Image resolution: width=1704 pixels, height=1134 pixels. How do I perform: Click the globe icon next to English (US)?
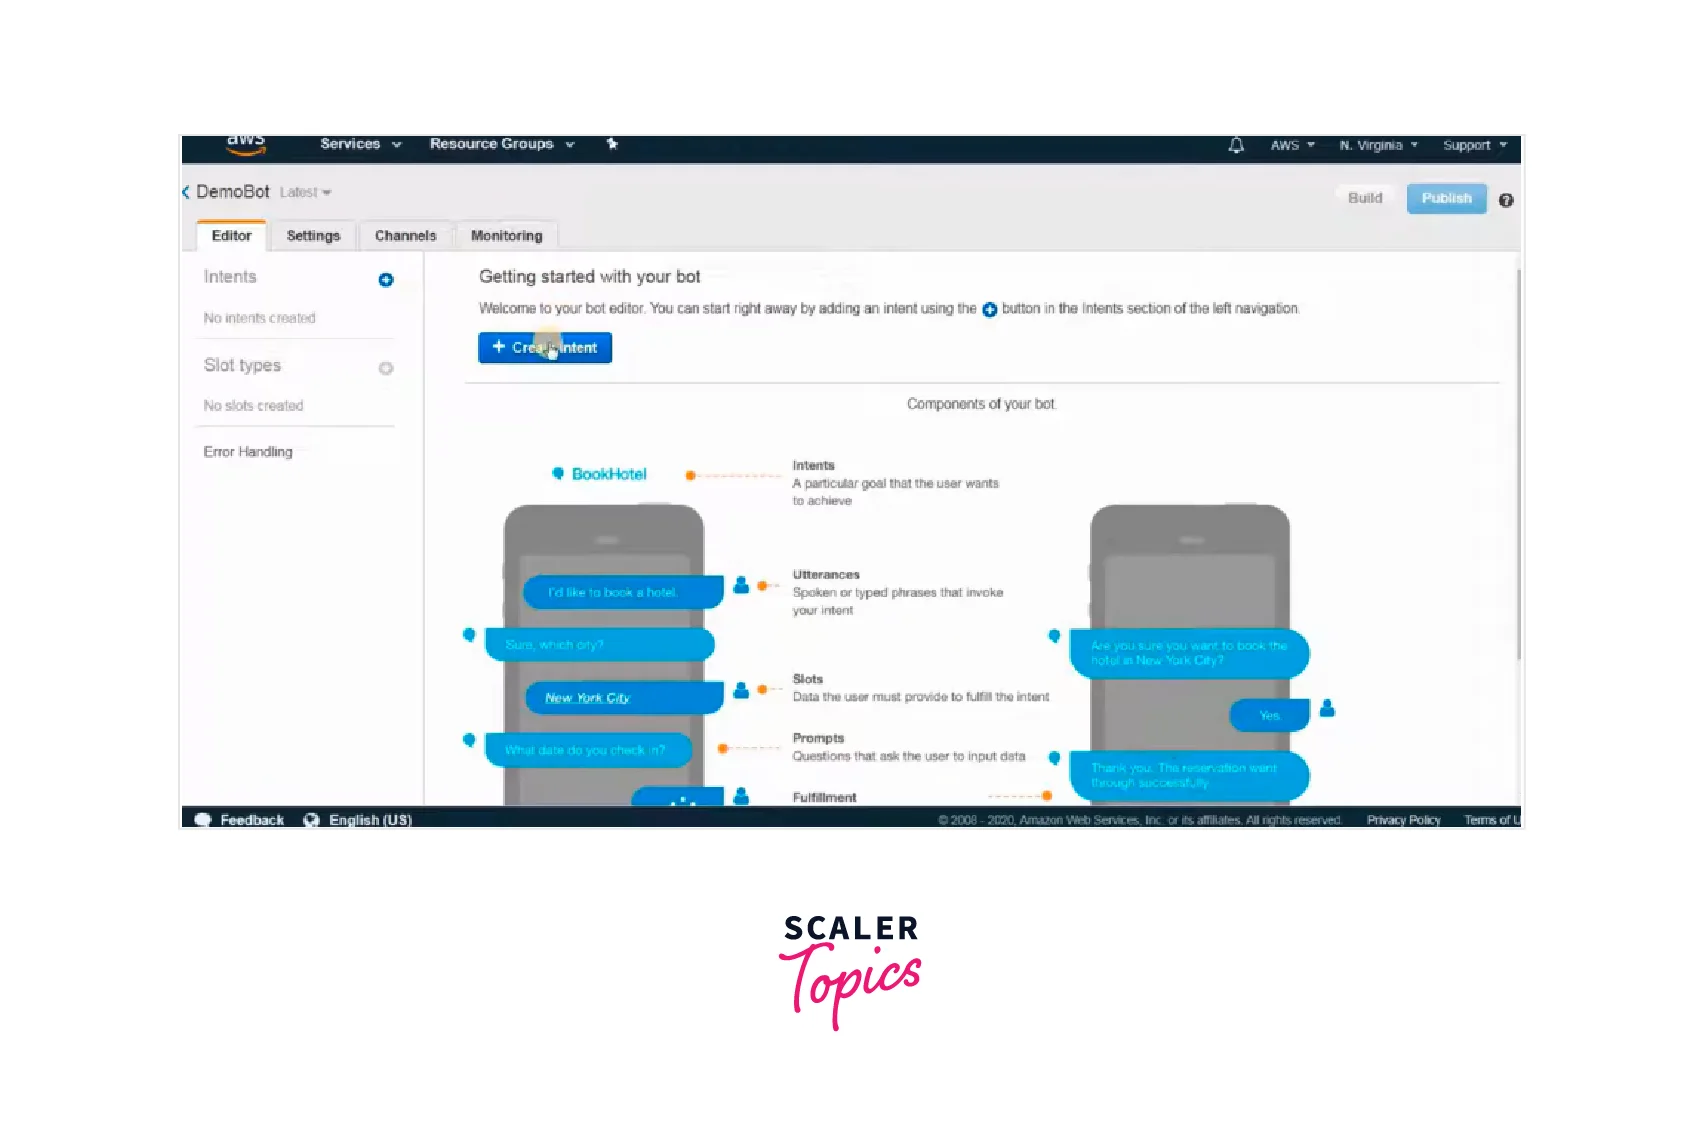(x=311, y=819)
